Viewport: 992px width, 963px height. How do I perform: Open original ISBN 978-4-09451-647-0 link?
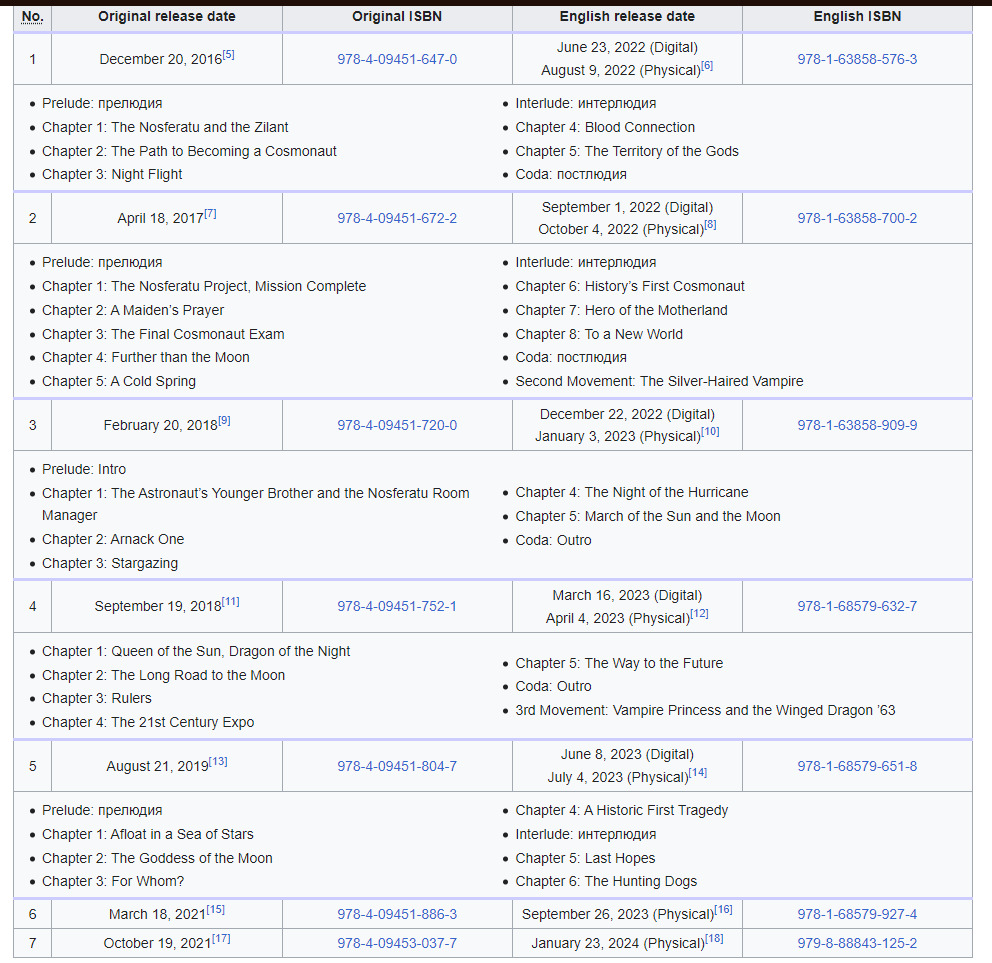pyautogui.click(x=397, y=59)
